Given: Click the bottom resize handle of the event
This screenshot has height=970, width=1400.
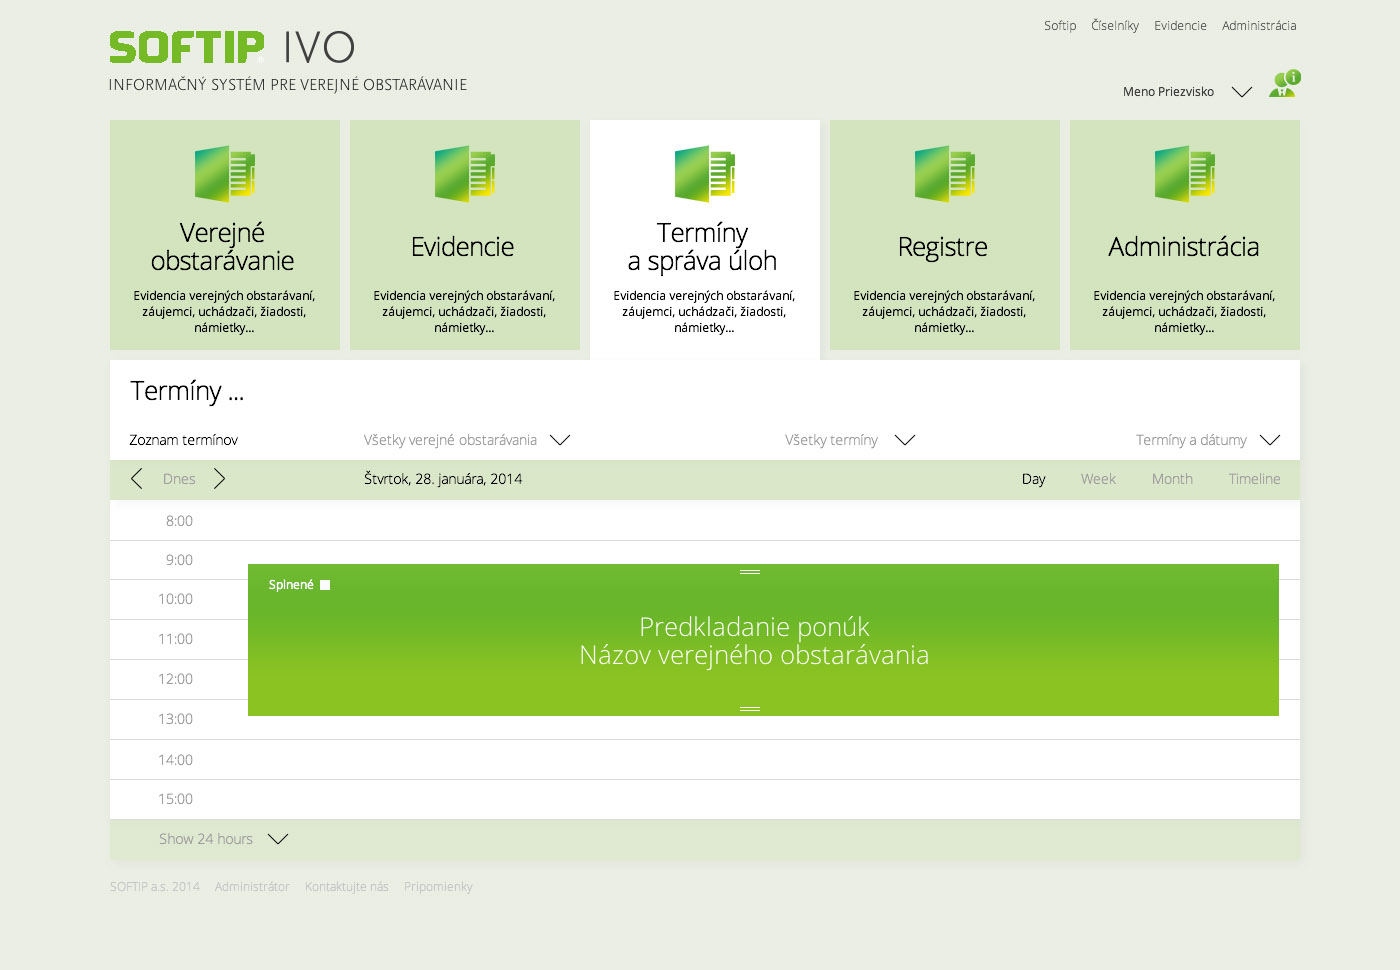Looking at the screenshot, I should pos(750,709).
